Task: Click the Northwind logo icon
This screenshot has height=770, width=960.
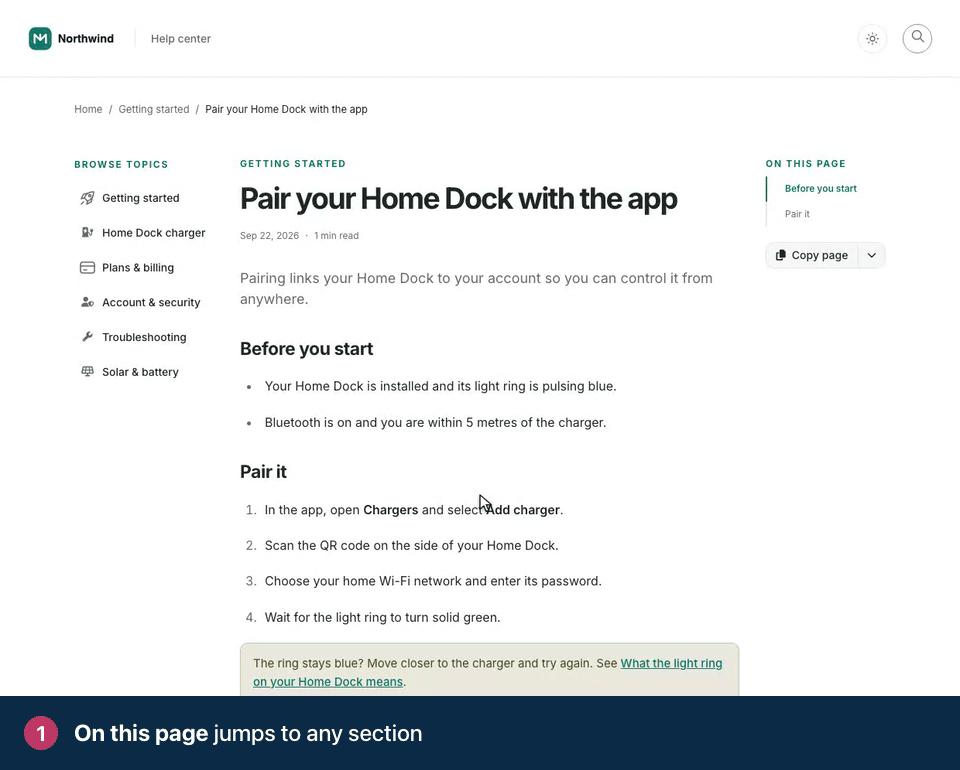Action: (x=40, y=39)
